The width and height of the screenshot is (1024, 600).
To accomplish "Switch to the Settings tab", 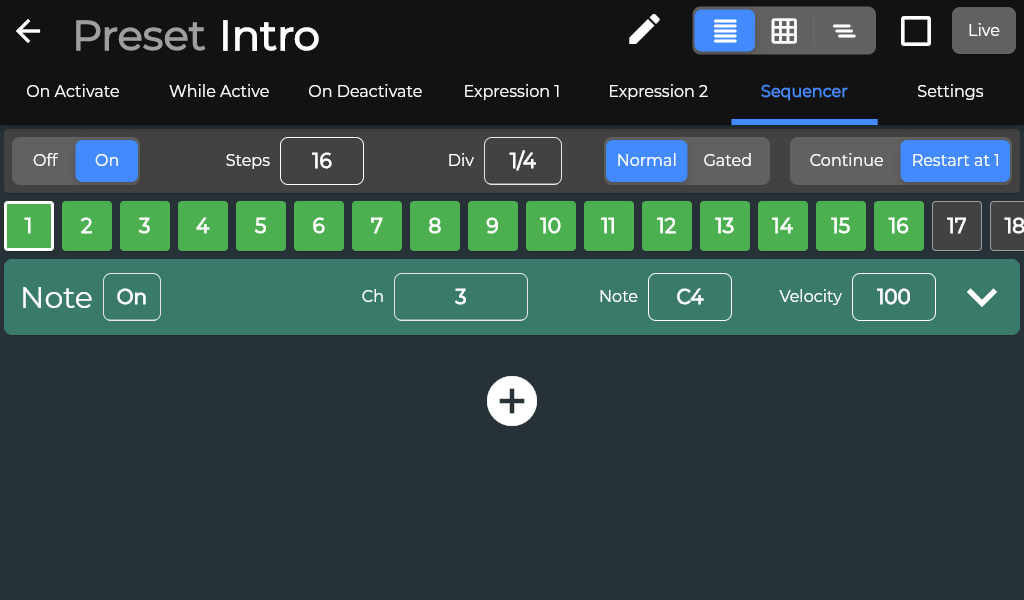I will (950, 91).
